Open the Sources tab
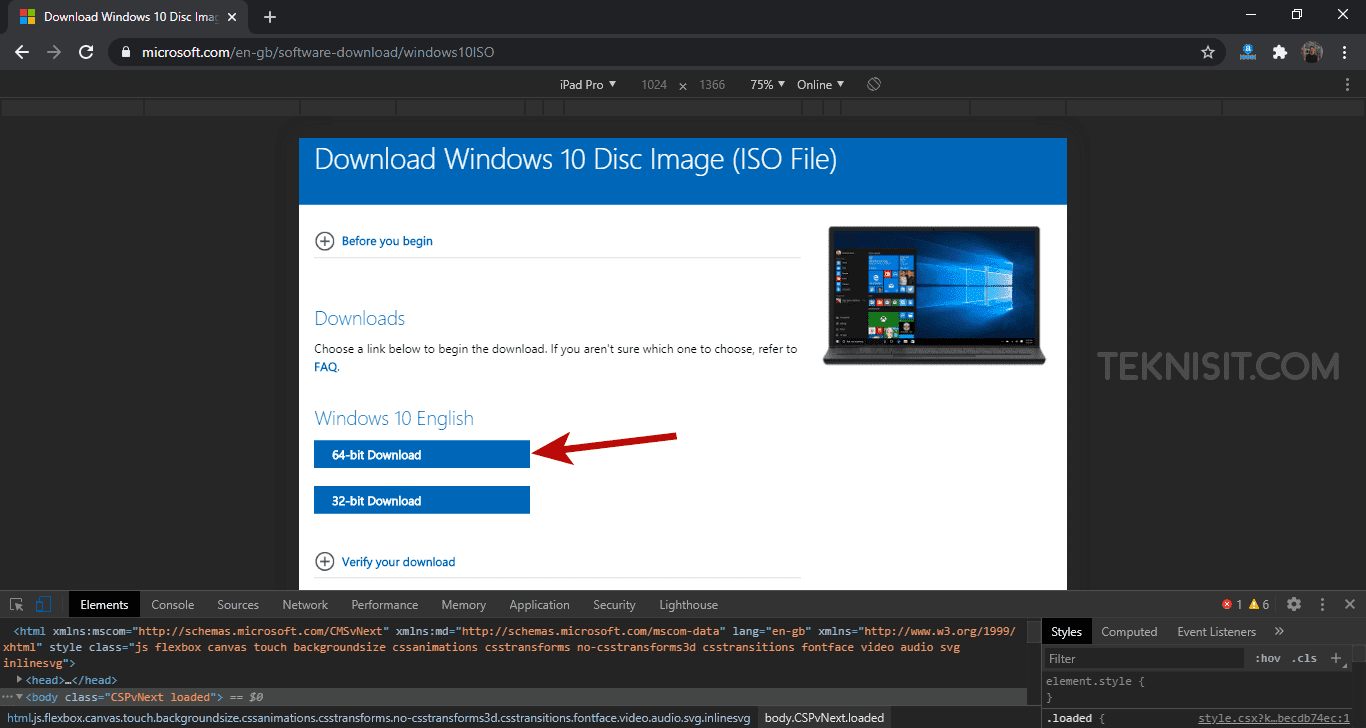The height and width of the screenshot is (728, 1366). pyautogui.click(x=238, y=604)
